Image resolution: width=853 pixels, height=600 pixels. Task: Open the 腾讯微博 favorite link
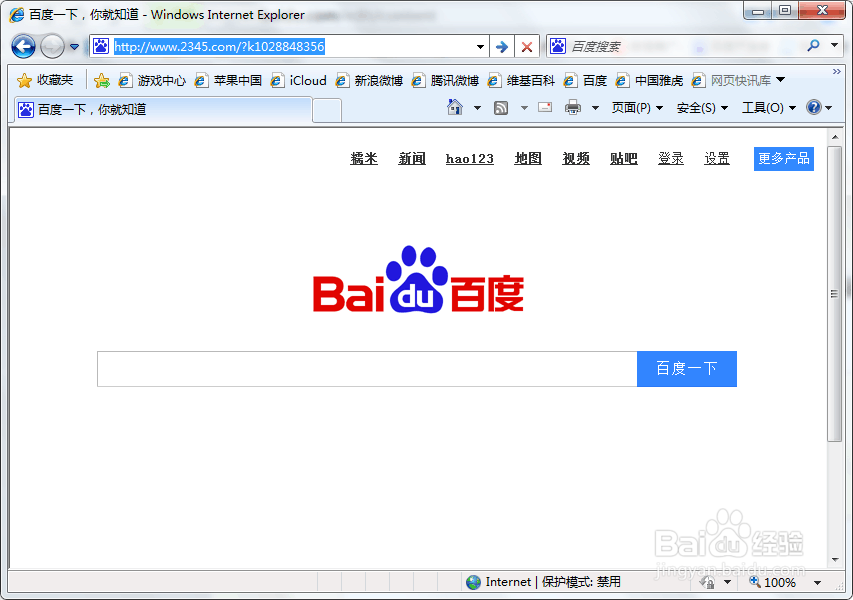446,81
